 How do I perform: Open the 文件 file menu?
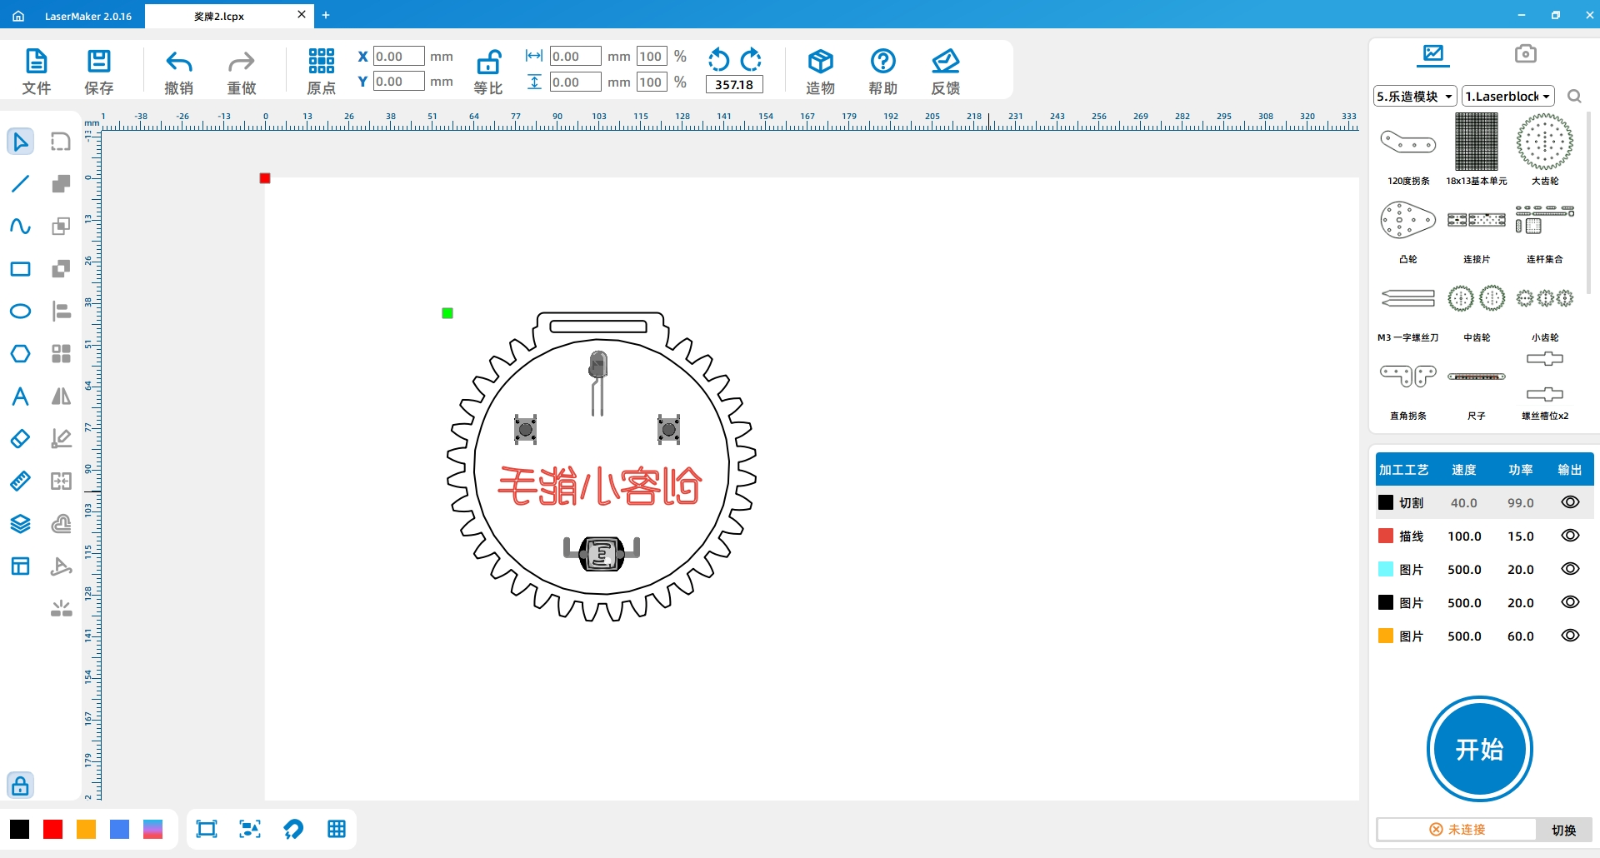tap(36, 71)
